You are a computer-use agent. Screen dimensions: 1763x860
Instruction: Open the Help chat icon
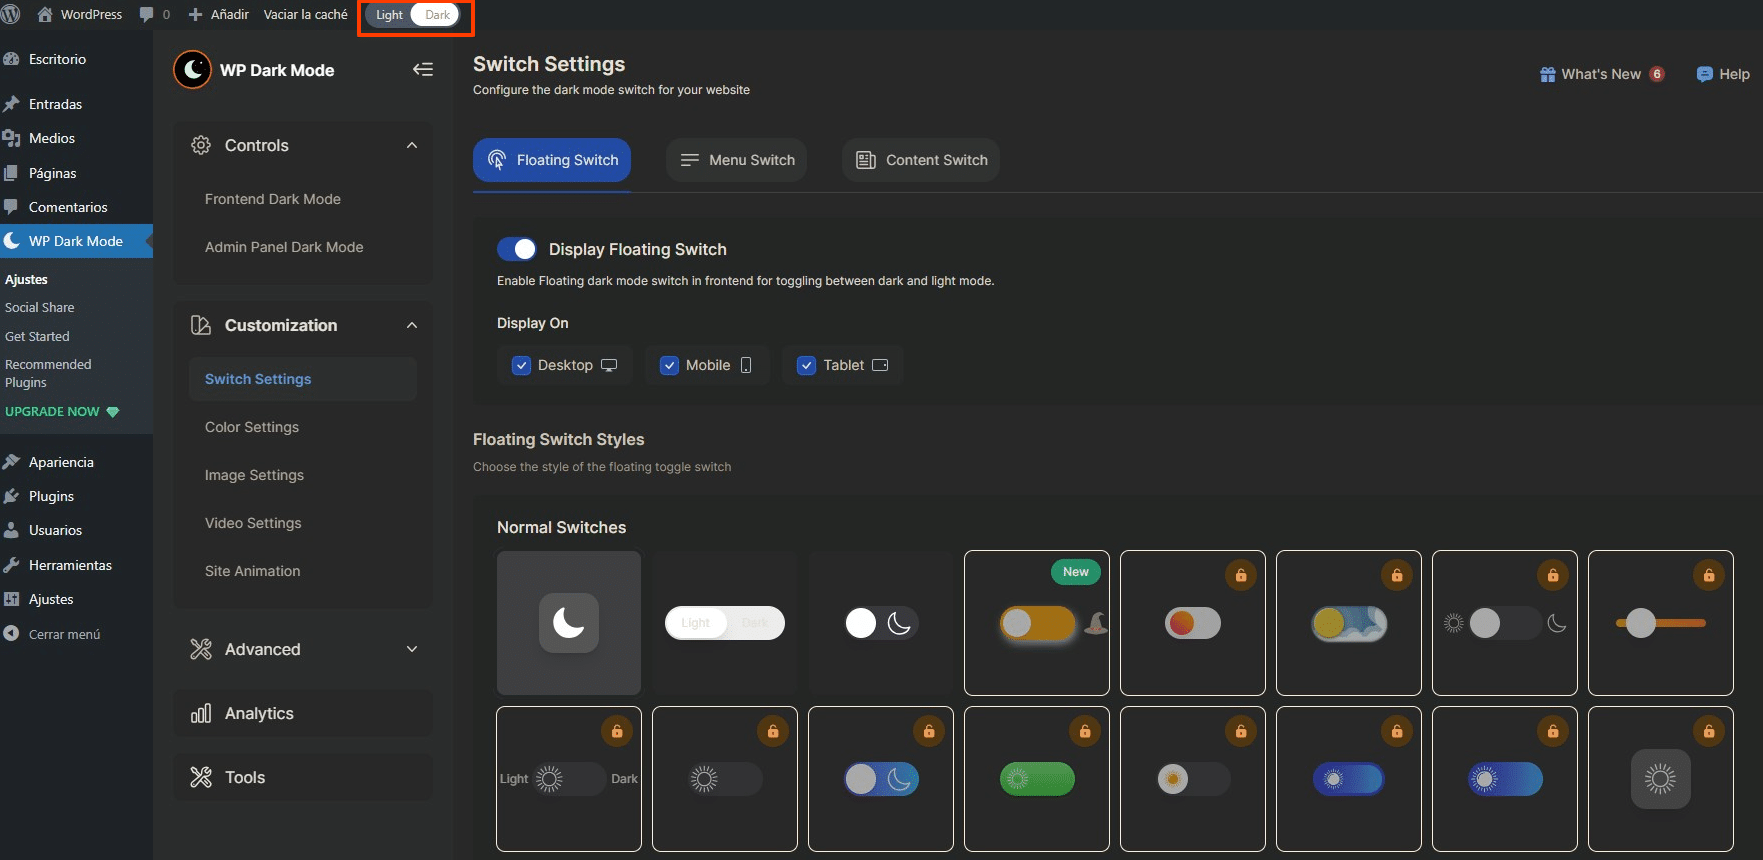[x=1705, y=74]
